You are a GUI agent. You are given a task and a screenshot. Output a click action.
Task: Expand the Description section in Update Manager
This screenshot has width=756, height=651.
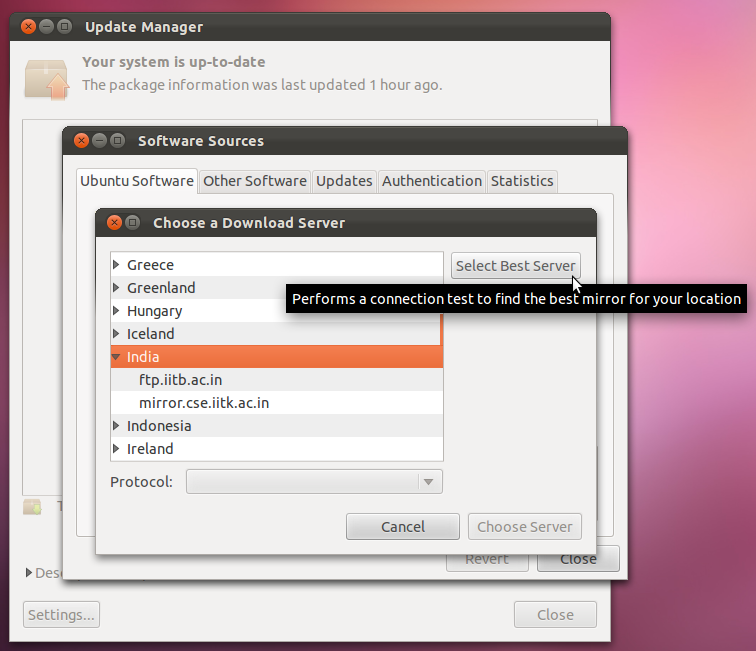pyautogui.click(x=29, y=573)
